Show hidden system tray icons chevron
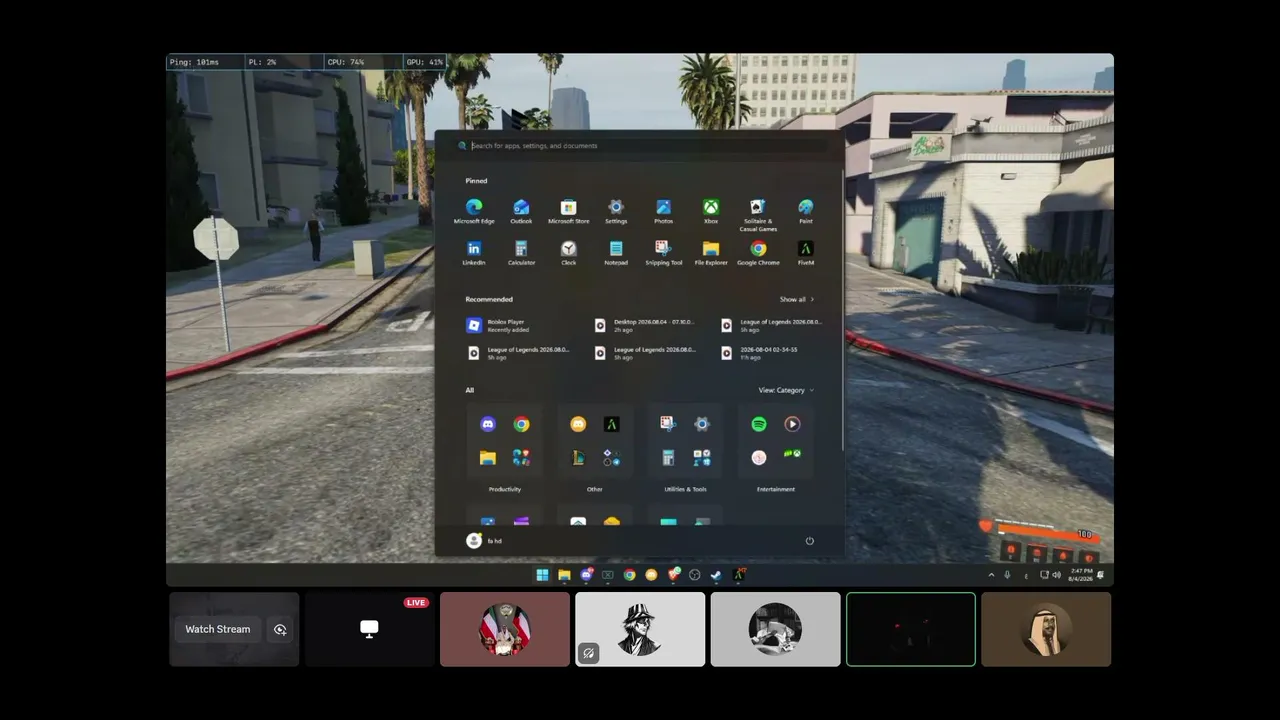 pos(991,575)
